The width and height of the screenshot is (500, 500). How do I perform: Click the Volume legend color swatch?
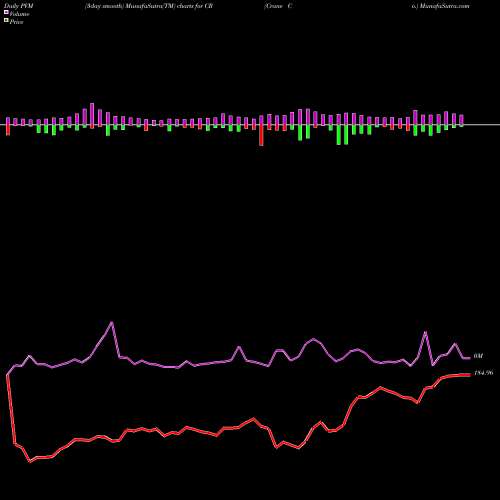pos(6,13)
